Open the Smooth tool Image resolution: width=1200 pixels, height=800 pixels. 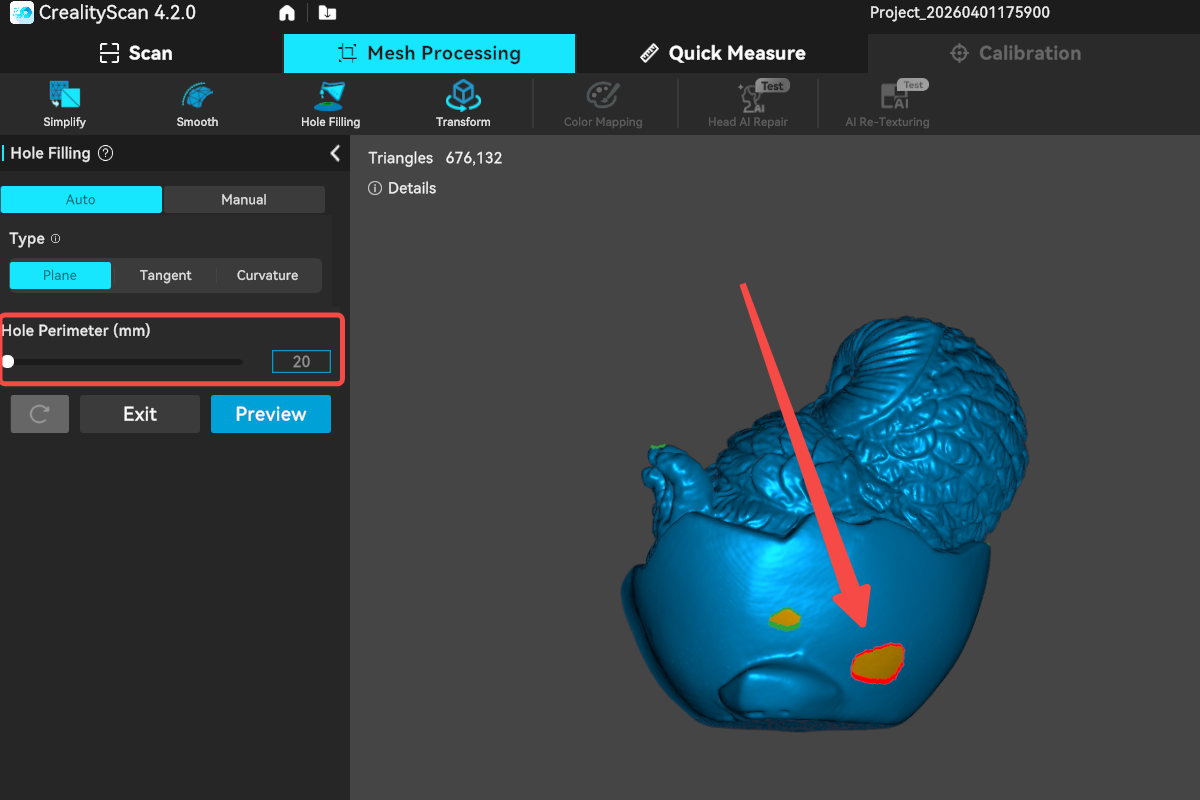[197, 104]
